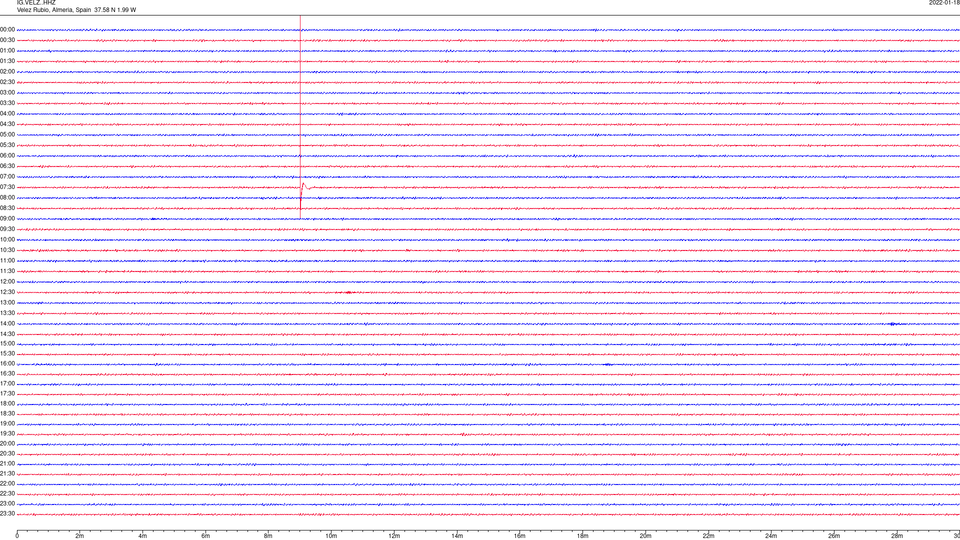Viewport: 960px width, 540px height.
Task: Select the 06:30 trace time label
Action: (x=7, y=167)
